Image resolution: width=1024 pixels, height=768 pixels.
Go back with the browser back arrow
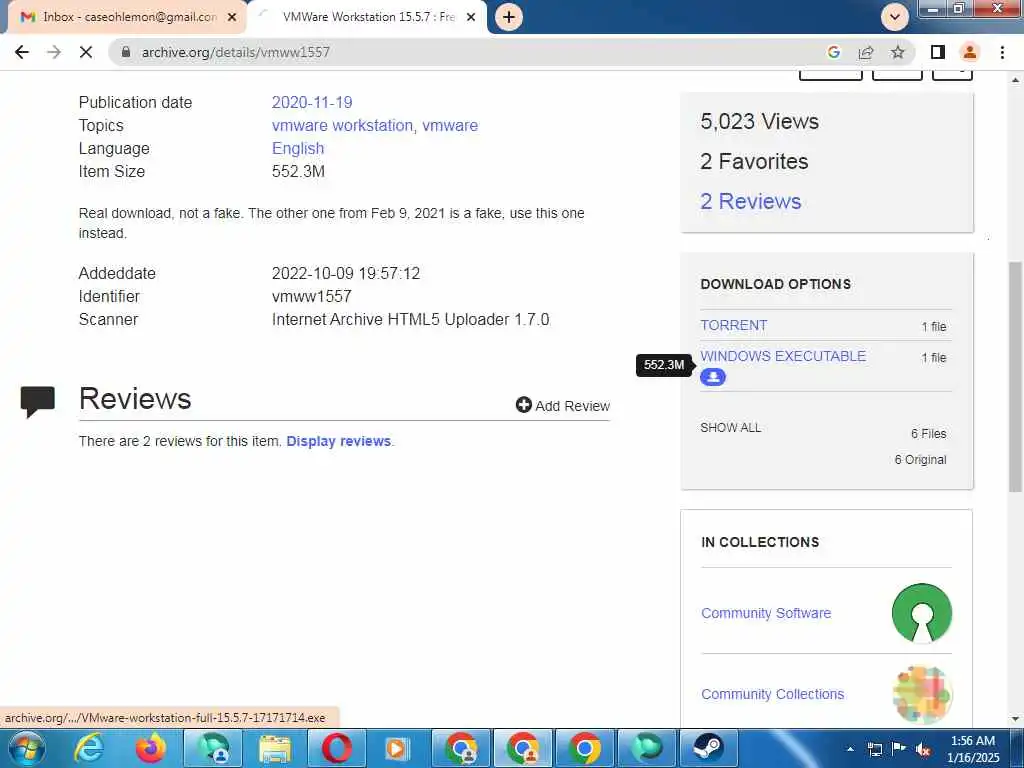pos(22,52)
